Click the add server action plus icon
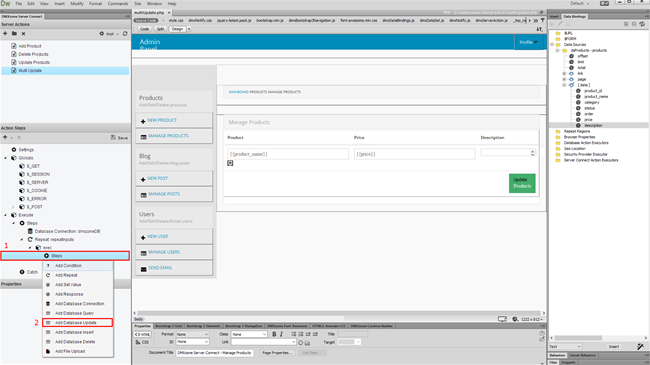This screenshot has height=365, width=650. pyautogui.click(x=5, y=34)
